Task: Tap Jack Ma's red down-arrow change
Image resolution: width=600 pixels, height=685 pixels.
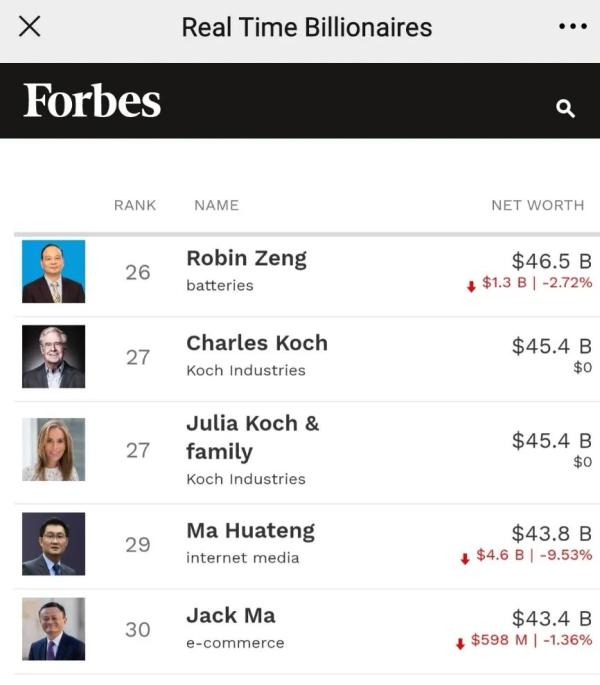Action: point(460,642)
